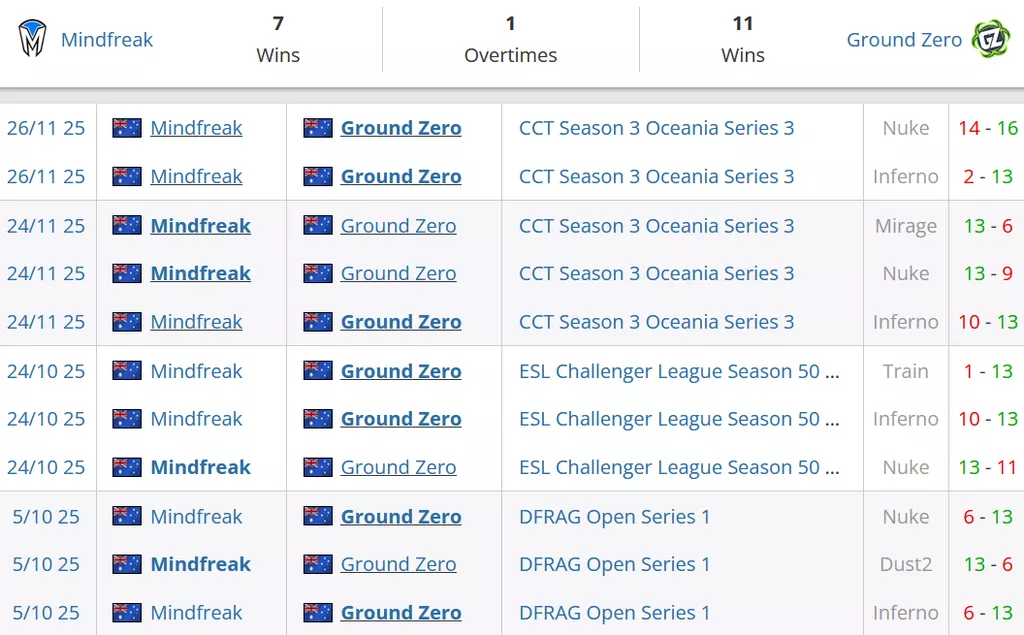
Task: Click the 26/11 25 date on Nuke row
Action: [46, 128]
